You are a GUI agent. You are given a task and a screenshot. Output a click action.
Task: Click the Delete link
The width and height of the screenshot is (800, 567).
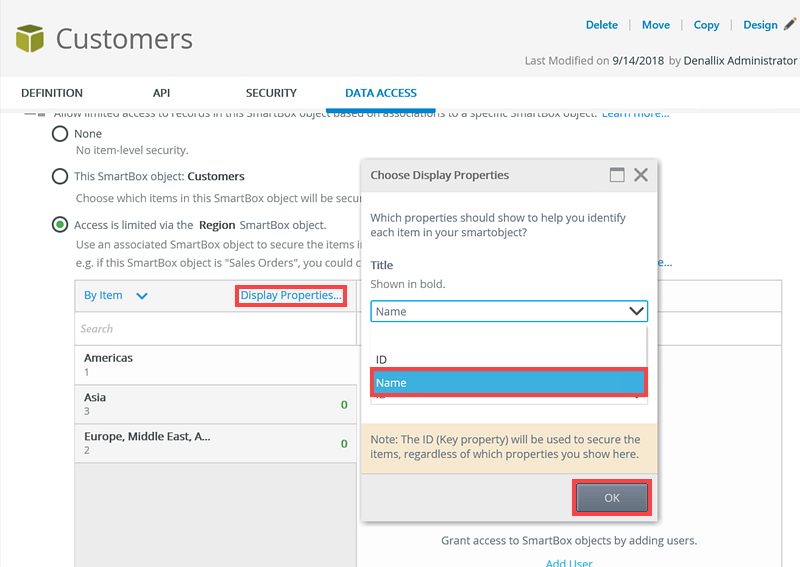[x=602, y=25]
